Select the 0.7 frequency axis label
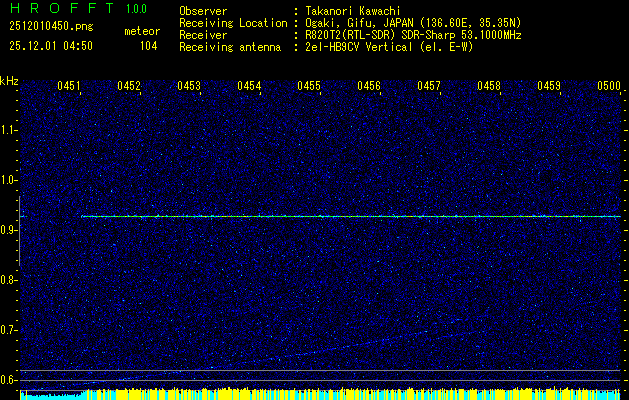 9,330
